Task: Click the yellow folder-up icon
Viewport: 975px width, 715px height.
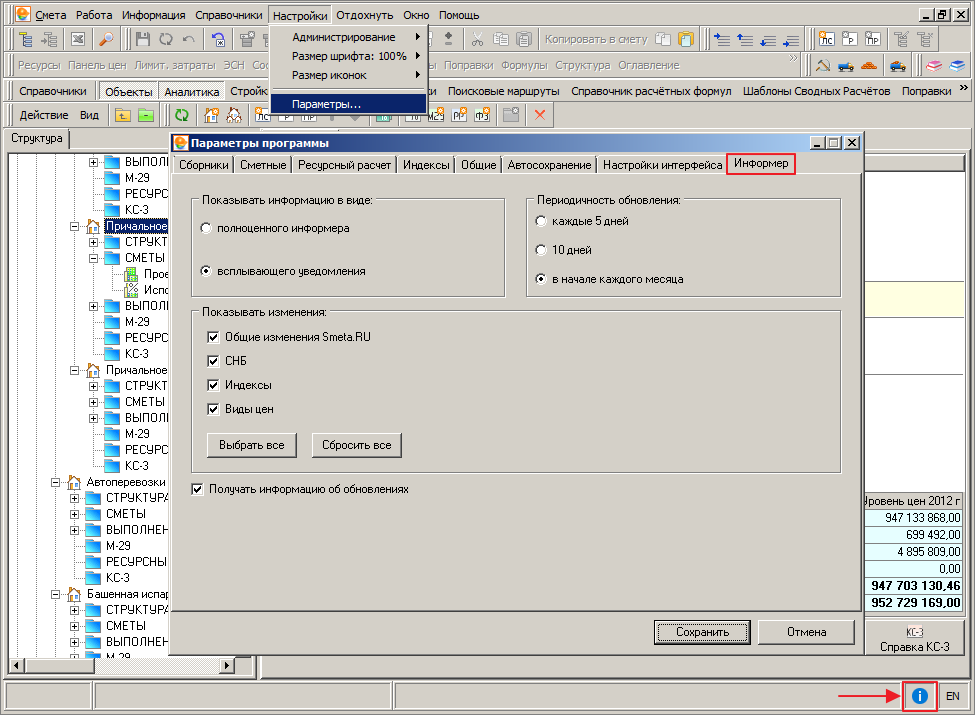Action: (123, 115)
